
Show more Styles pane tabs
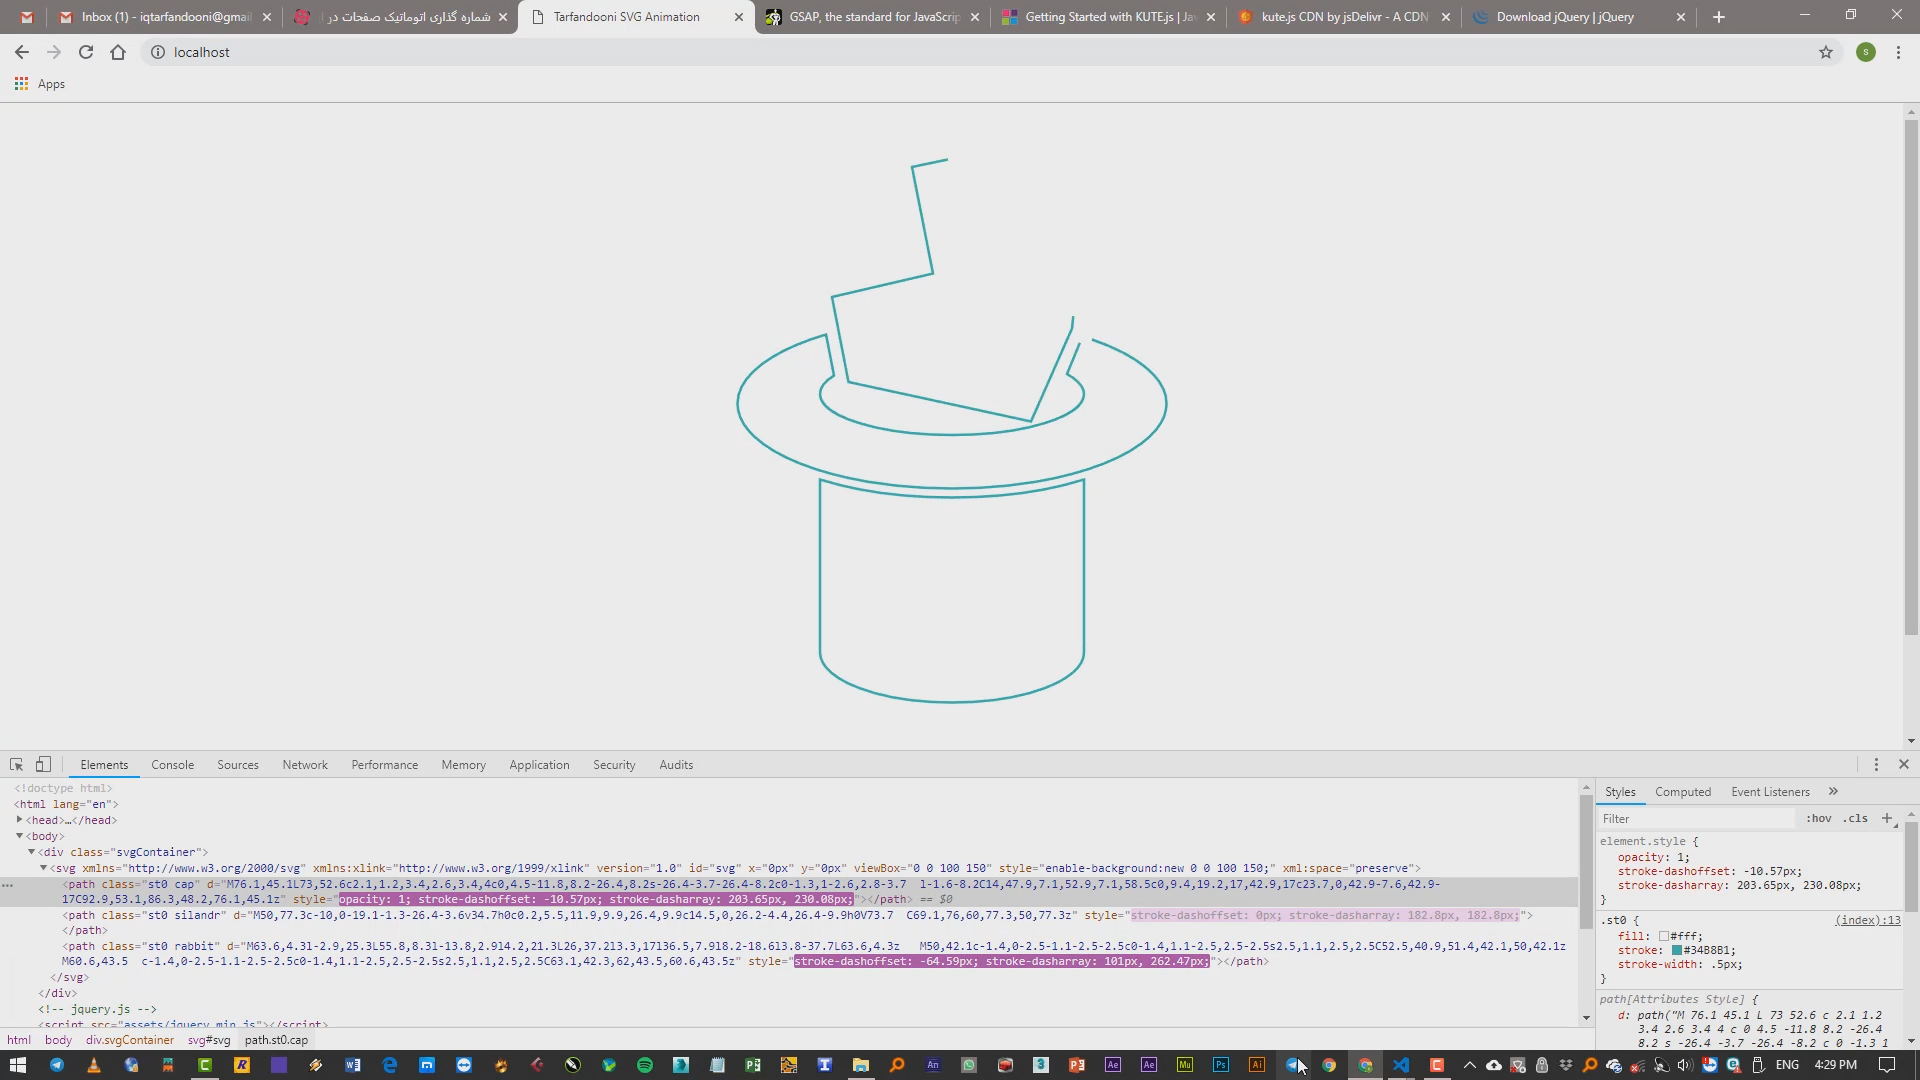click(x=1833, y=791)
